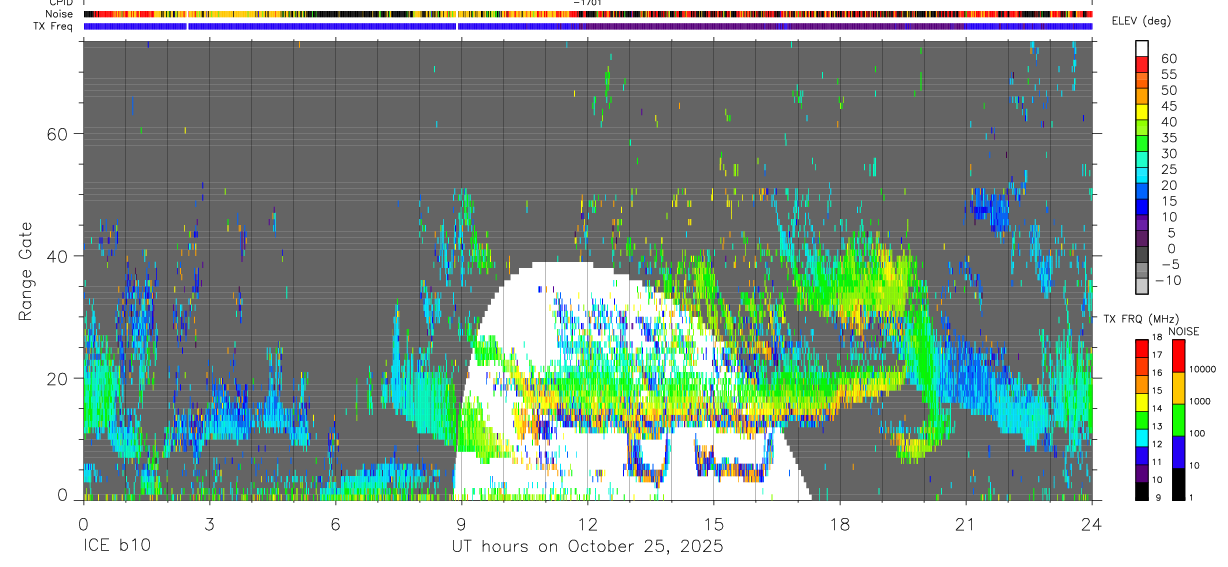Click the 25 label on elevation scale
The width and height of the screenshot is (1228, 567).
coord(1168,169)
